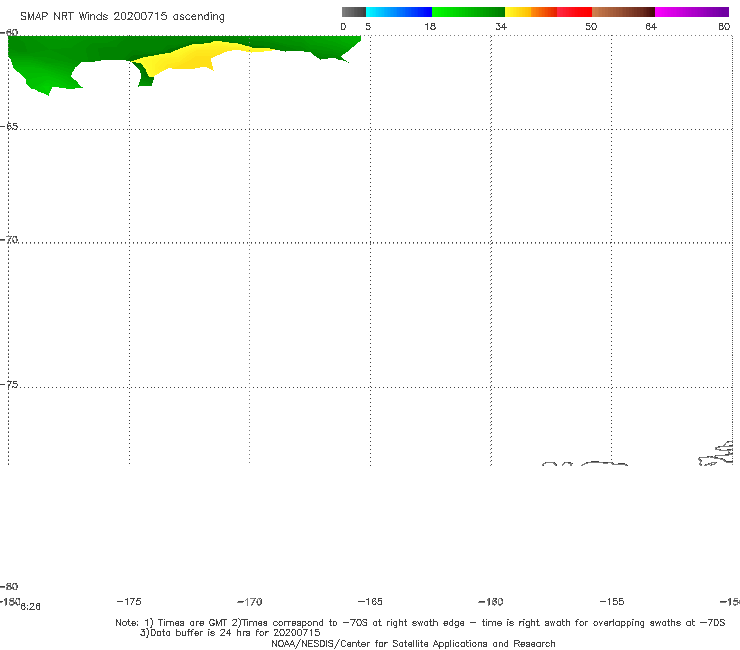
Task: Click the latitude label '-70'
Action: (9, 240)
